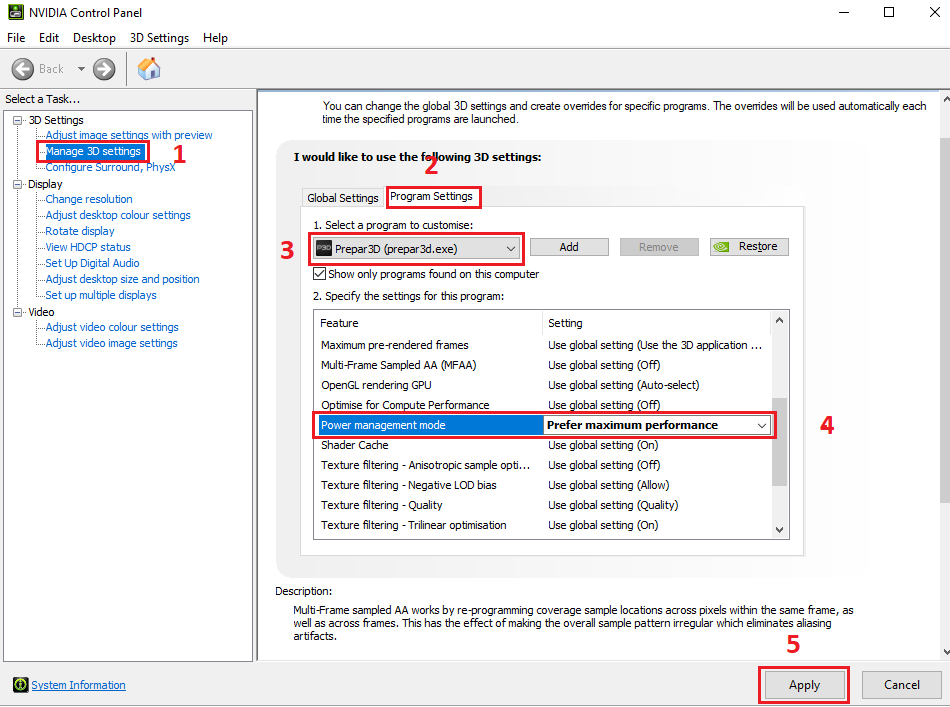
Task: Click the NVIDIA Control Panel title icon
Action: [16, 12]
